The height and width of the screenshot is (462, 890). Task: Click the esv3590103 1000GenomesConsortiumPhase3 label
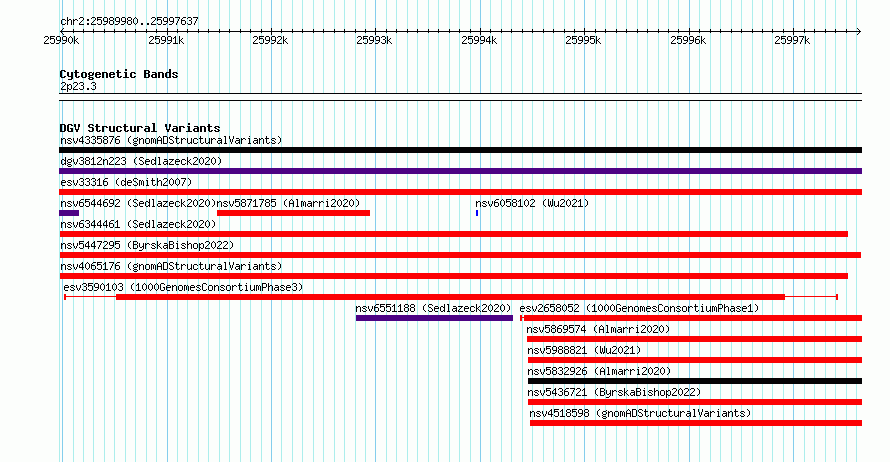pos(183,287)
